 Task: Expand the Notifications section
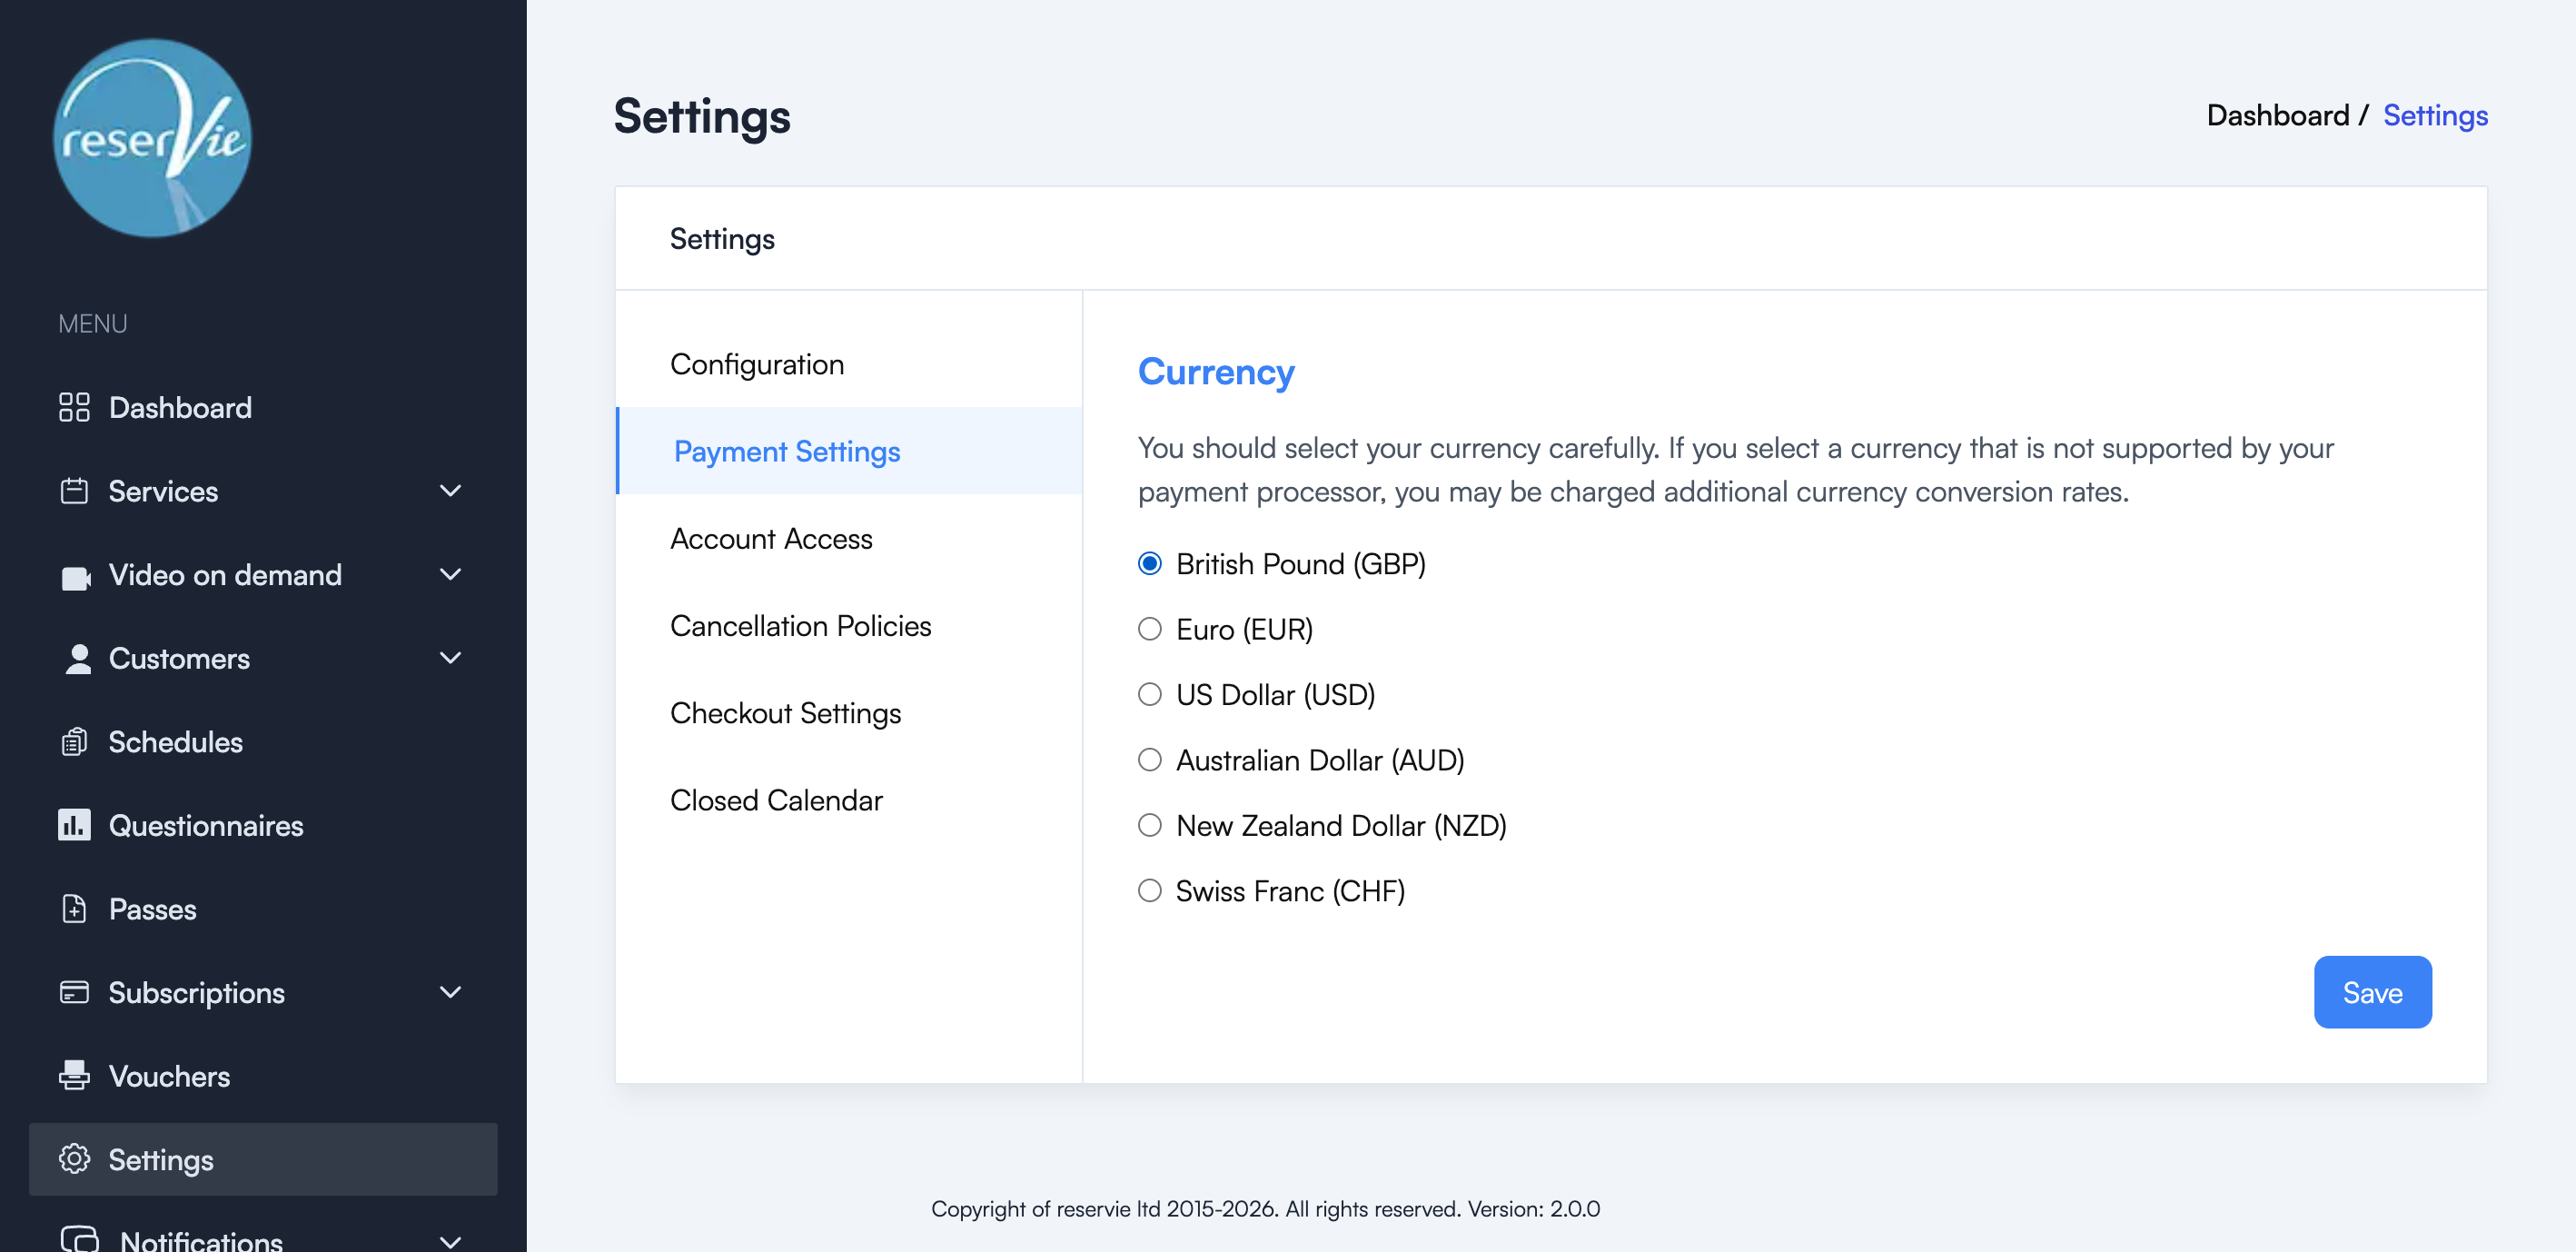point(452,1241)
